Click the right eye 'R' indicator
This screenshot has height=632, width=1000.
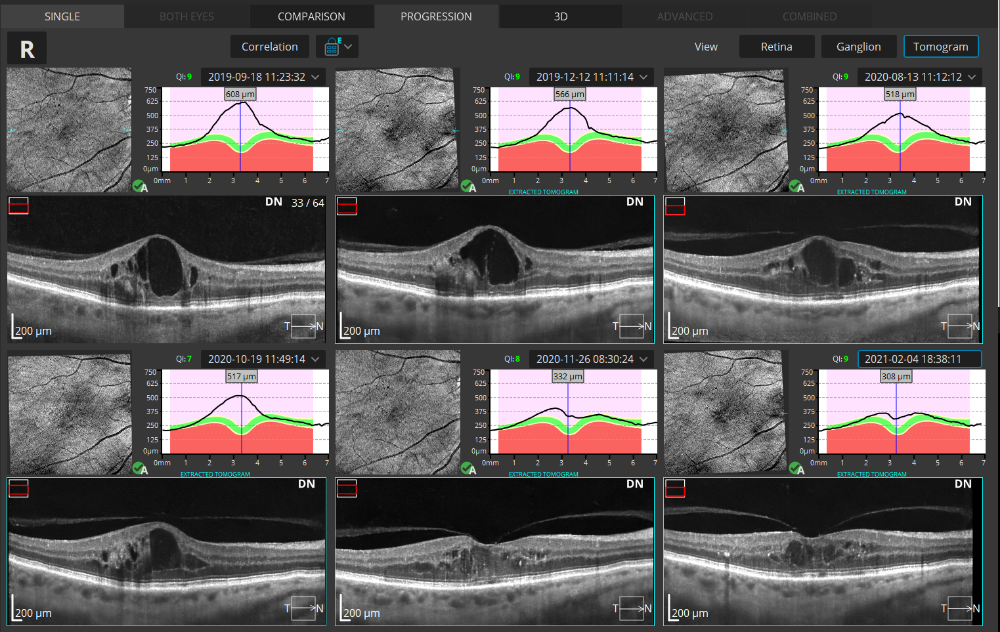[27, 47]
